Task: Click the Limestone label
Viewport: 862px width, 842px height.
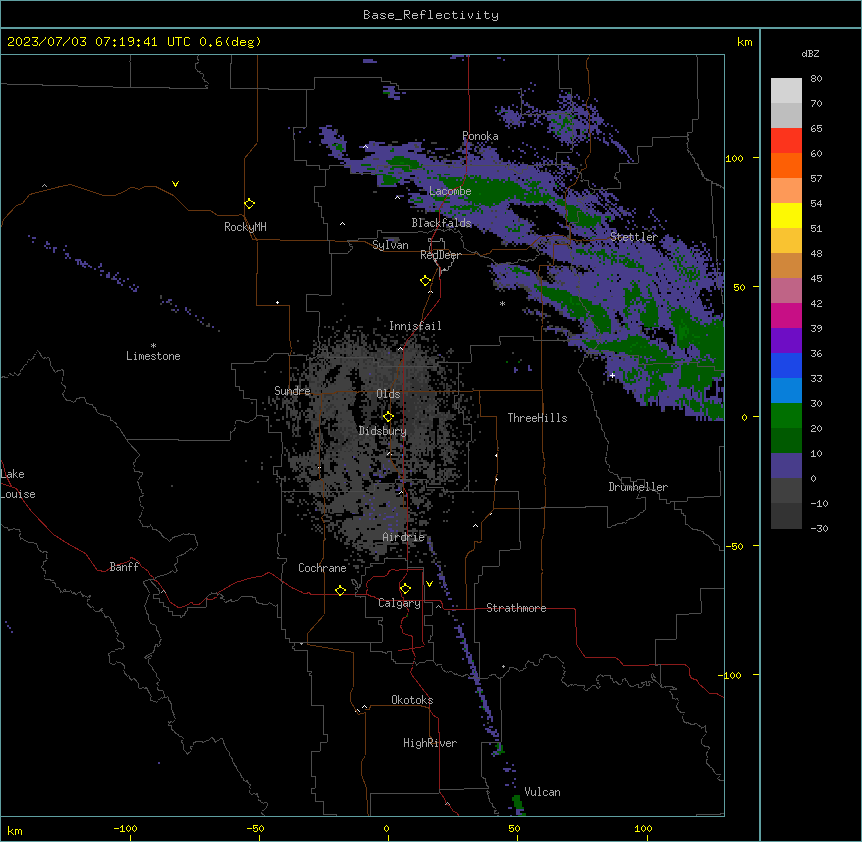Action: click(153, 356)
